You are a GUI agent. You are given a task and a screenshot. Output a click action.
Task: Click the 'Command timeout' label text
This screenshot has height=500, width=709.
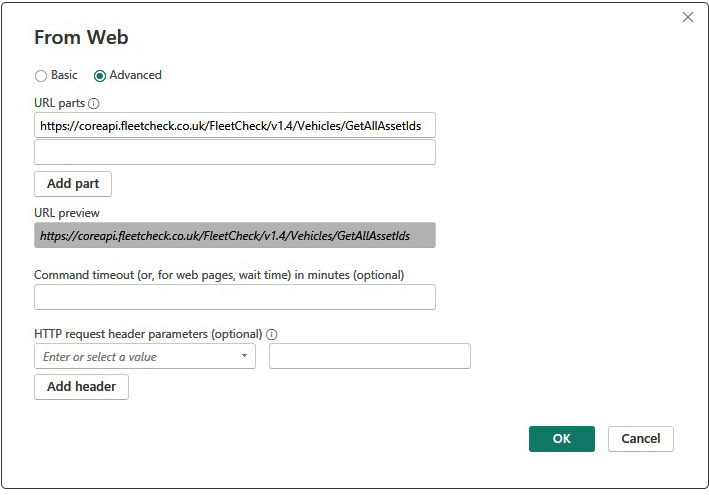[x=218, y=274]
